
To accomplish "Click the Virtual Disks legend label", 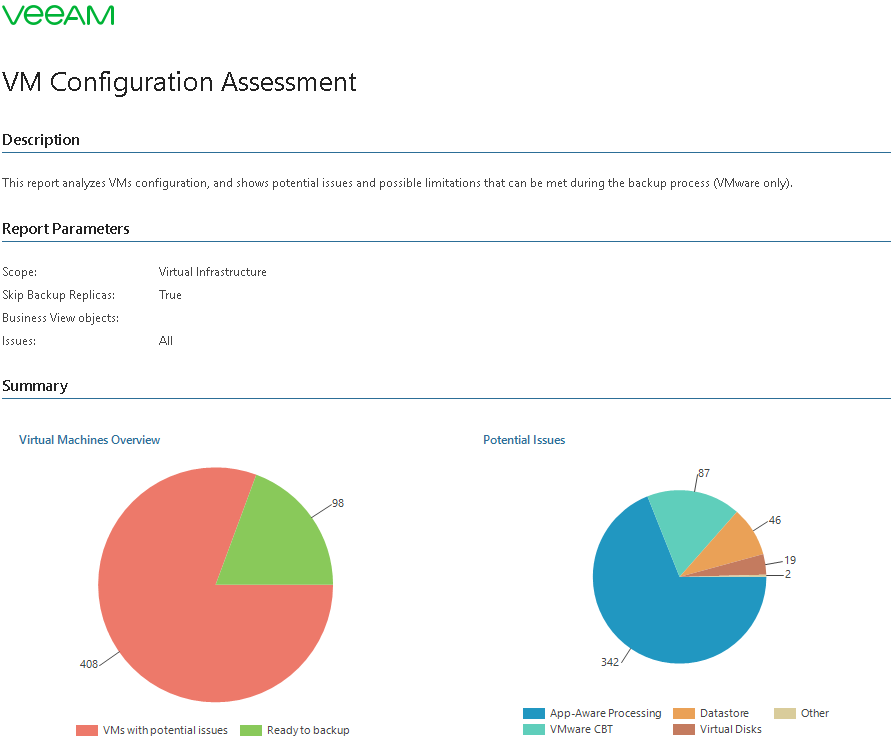I will click(x=731, y=730).
